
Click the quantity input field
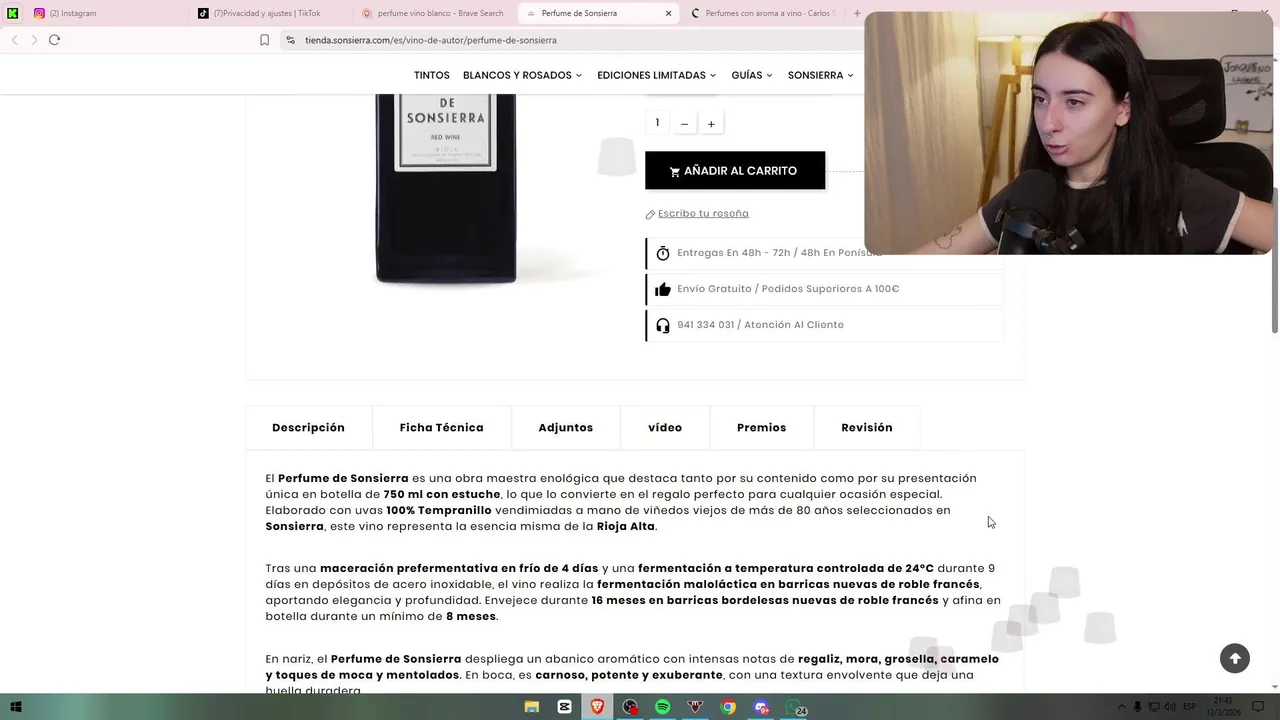pos(657,123)
